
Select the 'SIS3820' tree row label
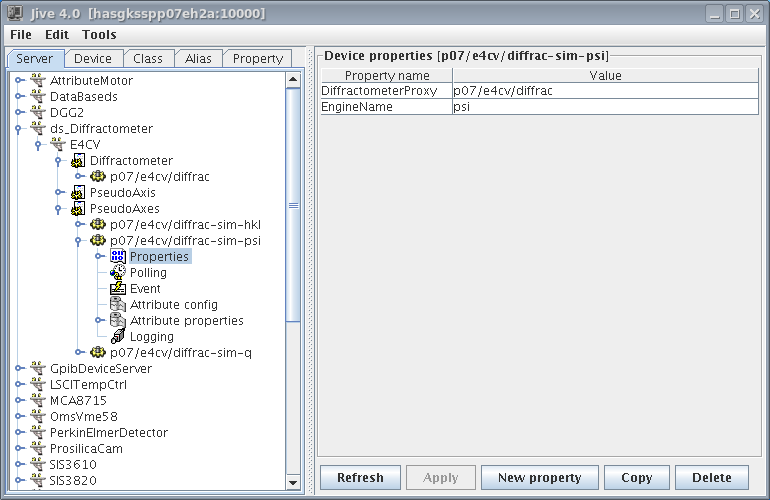point(73,480)
